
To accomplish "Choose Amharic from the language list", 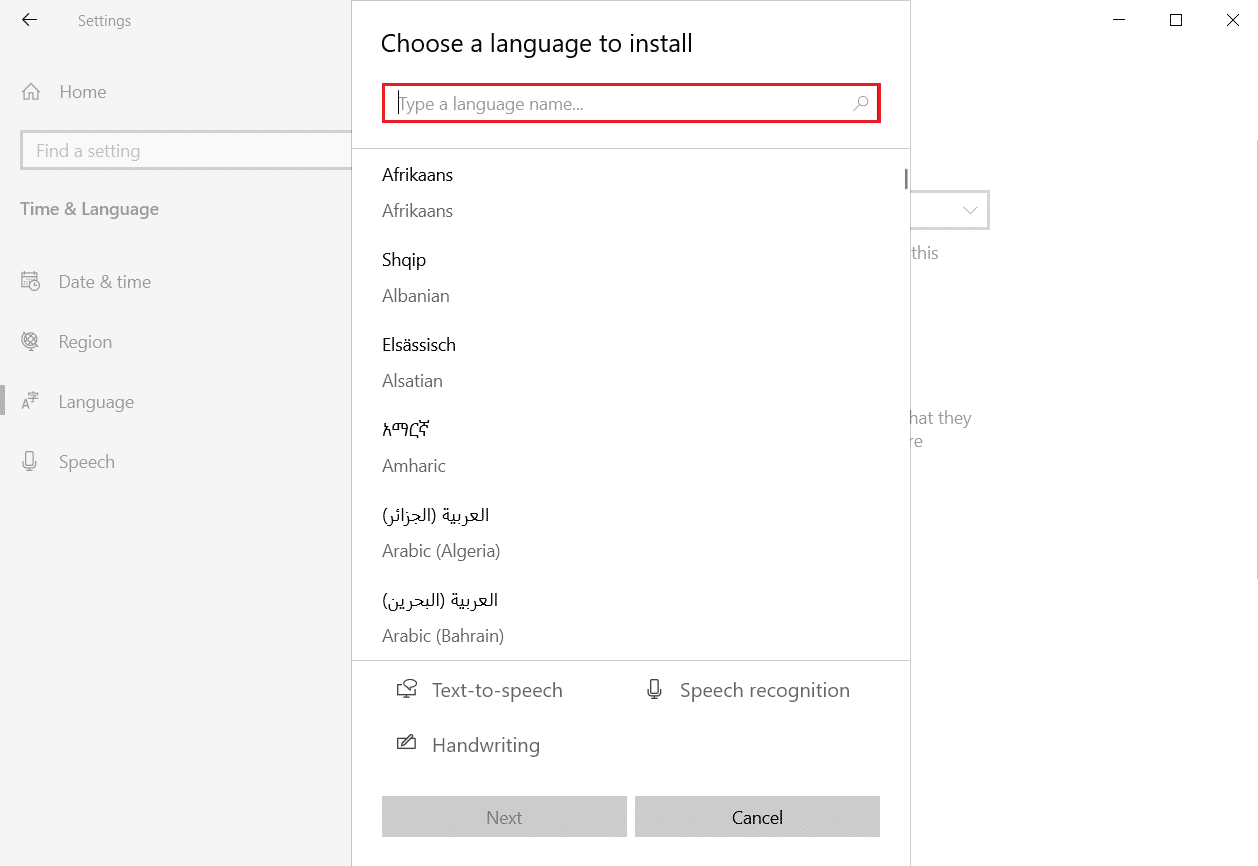I will coord(631,447).
